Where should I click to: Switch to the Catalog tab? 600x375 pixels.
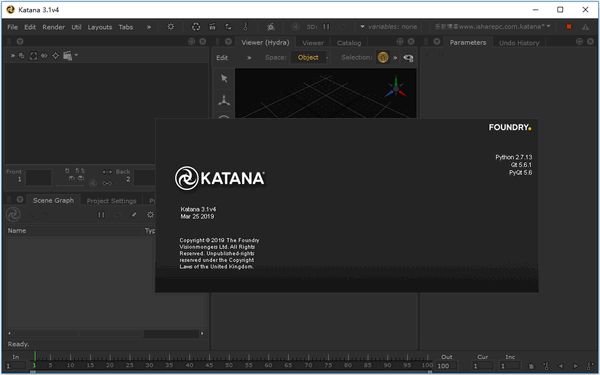tap(349, 43)
